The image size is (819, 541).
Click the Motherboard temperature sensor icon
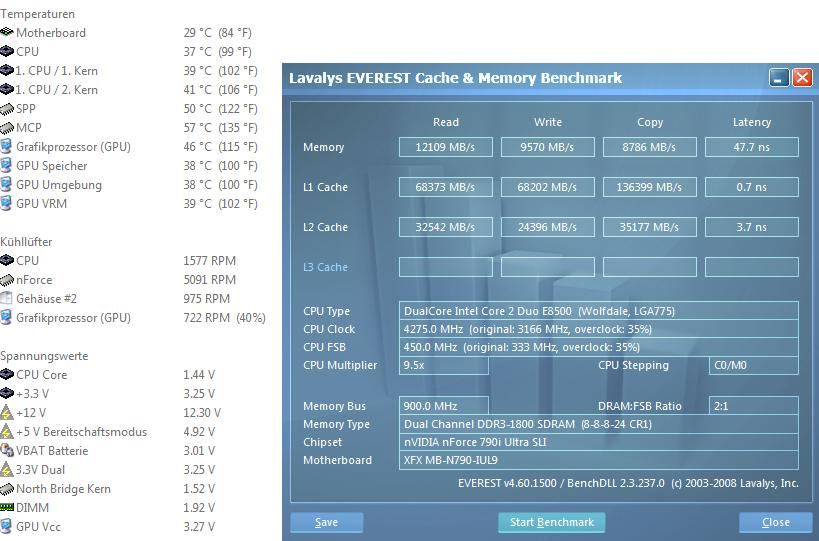click(7, 32)
